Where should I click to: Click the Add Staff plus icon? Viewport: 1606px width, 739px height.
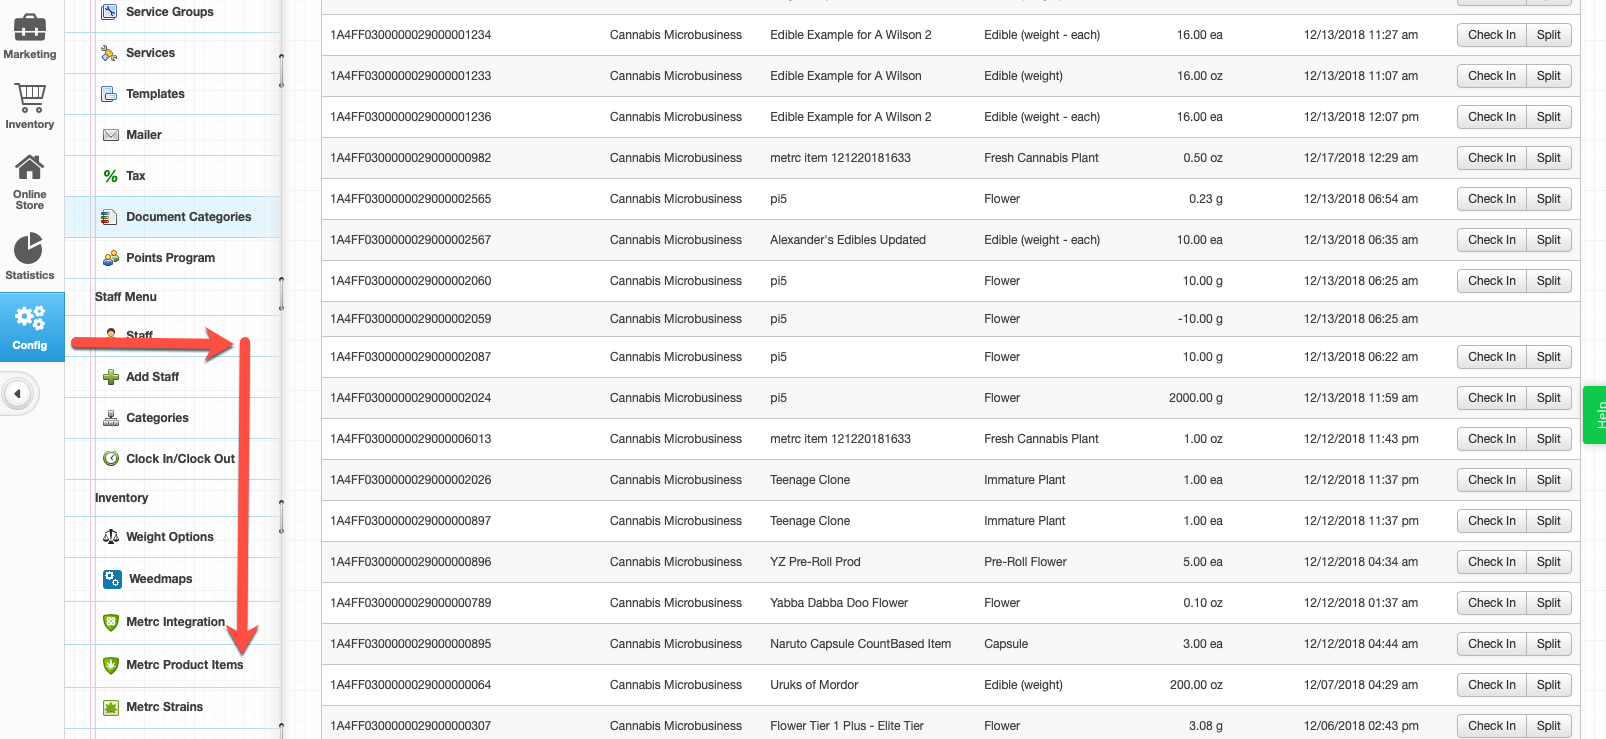coord(110,377)
